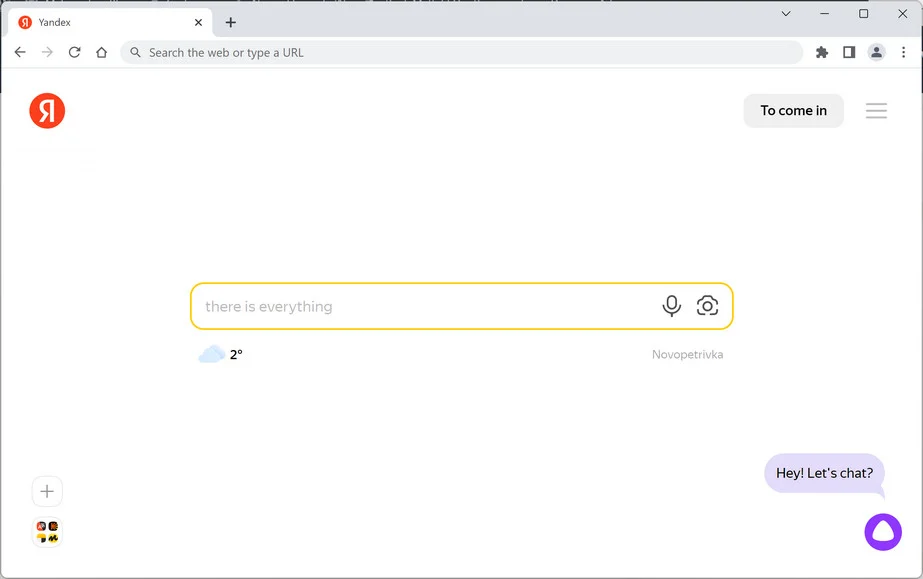Image resolution: width=923 pixels, height=579 pixels.
Task: Open the browser profile avatar
Action: [x=876, y=52]
